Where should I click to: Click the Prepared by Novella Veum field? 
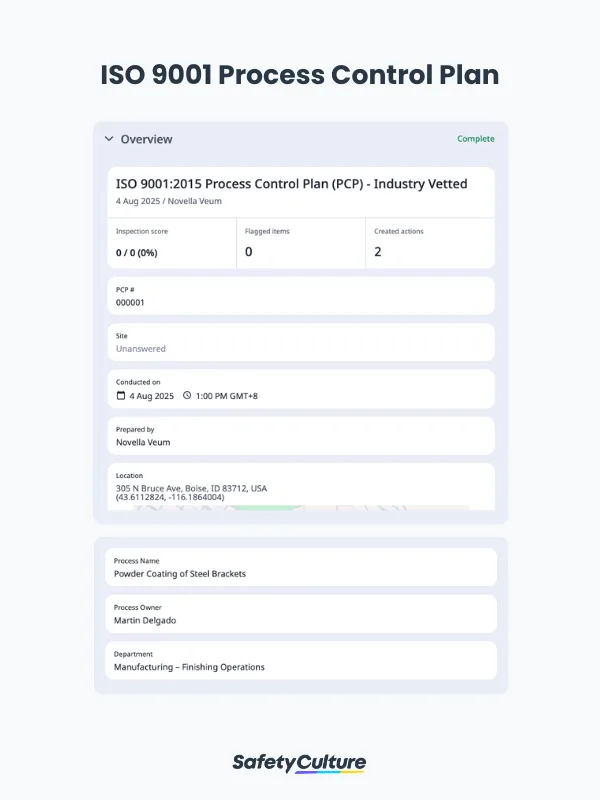[x=301, y=436]
